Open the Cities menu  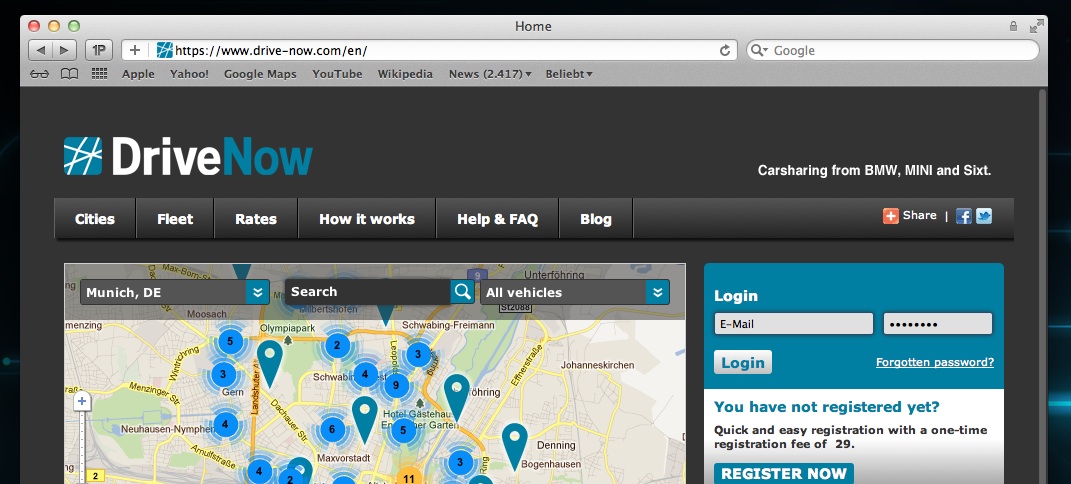coord(95,219)
